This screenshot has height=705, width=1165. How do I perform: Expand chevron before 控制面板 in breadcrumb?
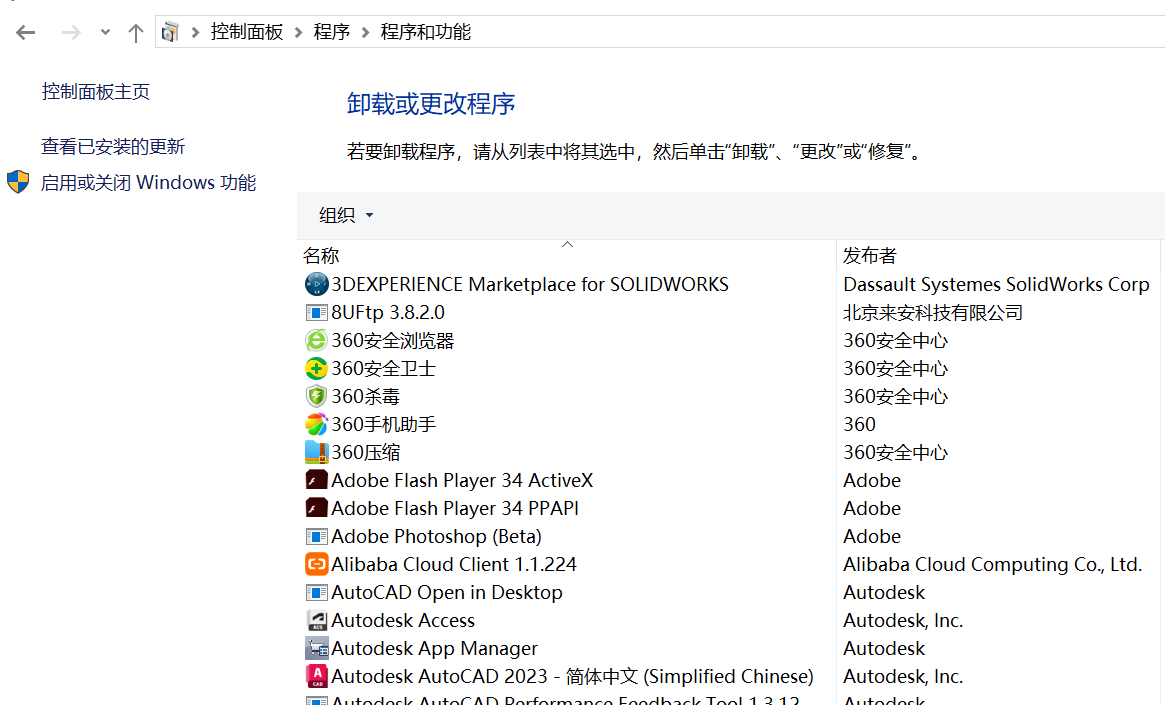pyautogui.click(x=195, y=32)
